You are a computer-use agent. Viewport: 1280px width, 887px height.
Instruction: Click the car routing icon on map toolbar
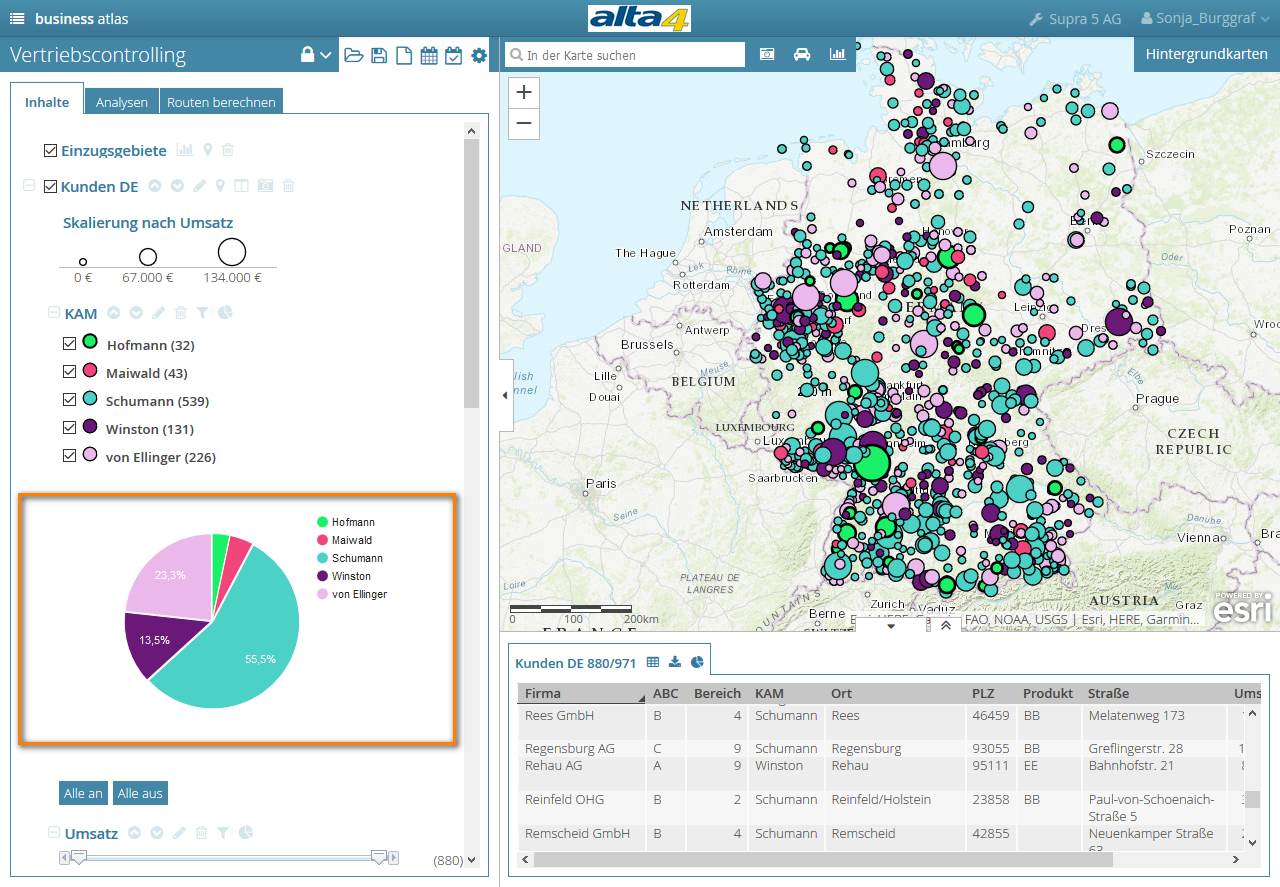click(801, 54)
